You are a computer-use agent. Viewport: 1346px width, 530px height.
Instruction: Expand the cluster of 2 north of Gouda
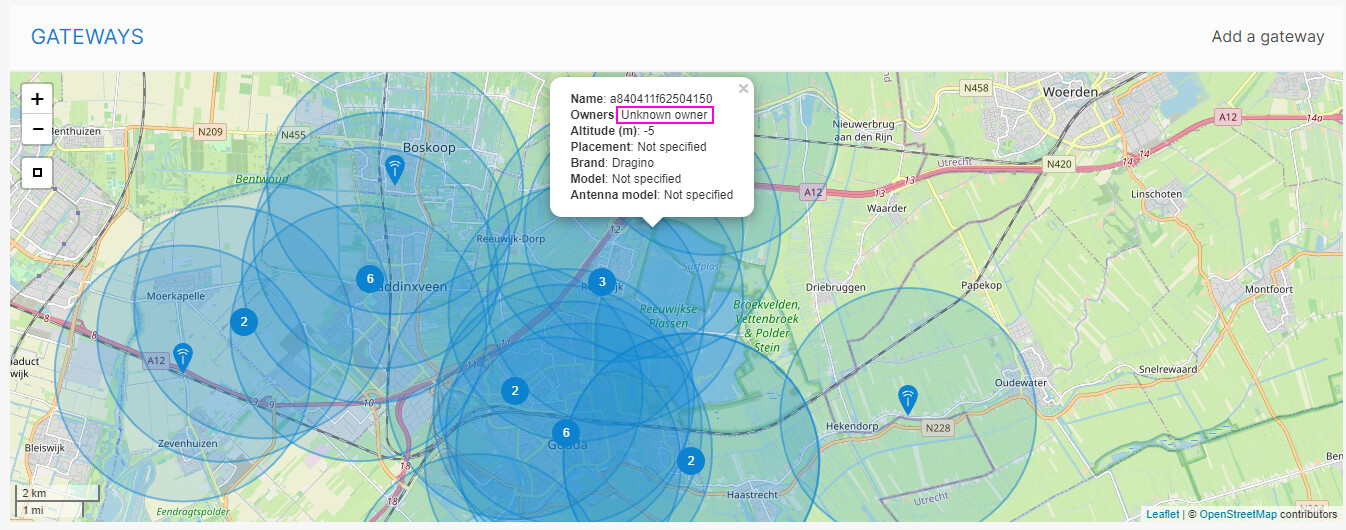(x=514, y=391)
